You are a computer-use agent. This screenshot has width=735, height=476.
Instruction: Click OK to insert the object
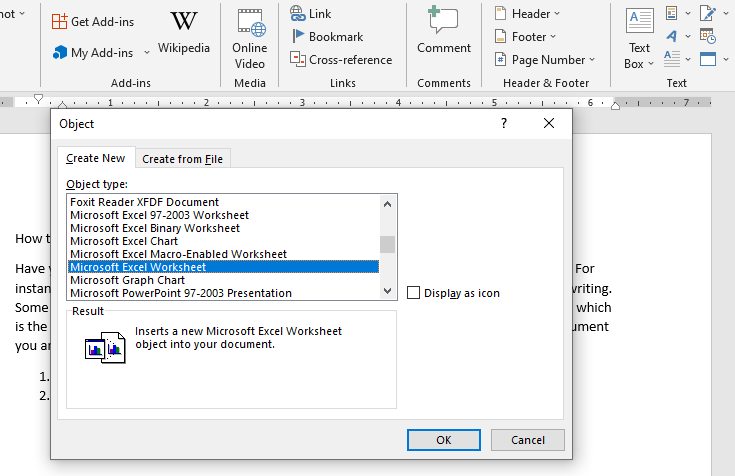click(x=443, y=440)
